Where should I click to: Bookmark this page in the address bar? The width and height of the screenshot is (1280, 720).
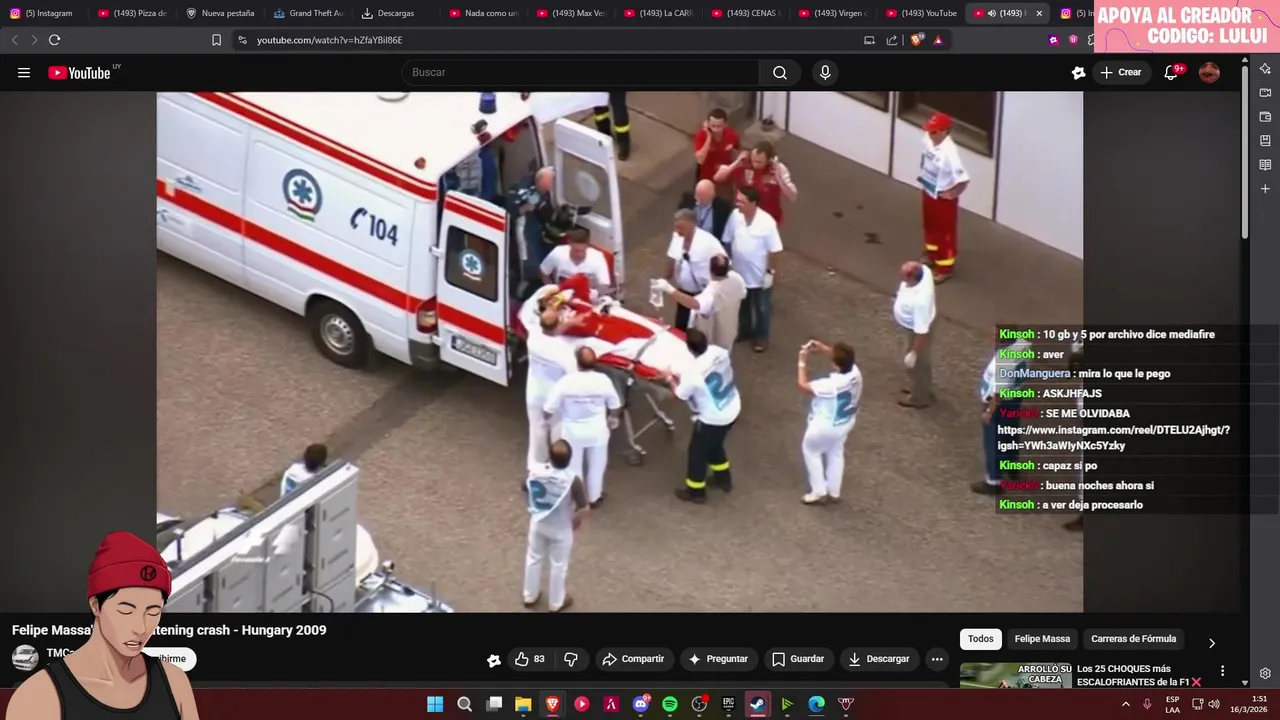216,40
